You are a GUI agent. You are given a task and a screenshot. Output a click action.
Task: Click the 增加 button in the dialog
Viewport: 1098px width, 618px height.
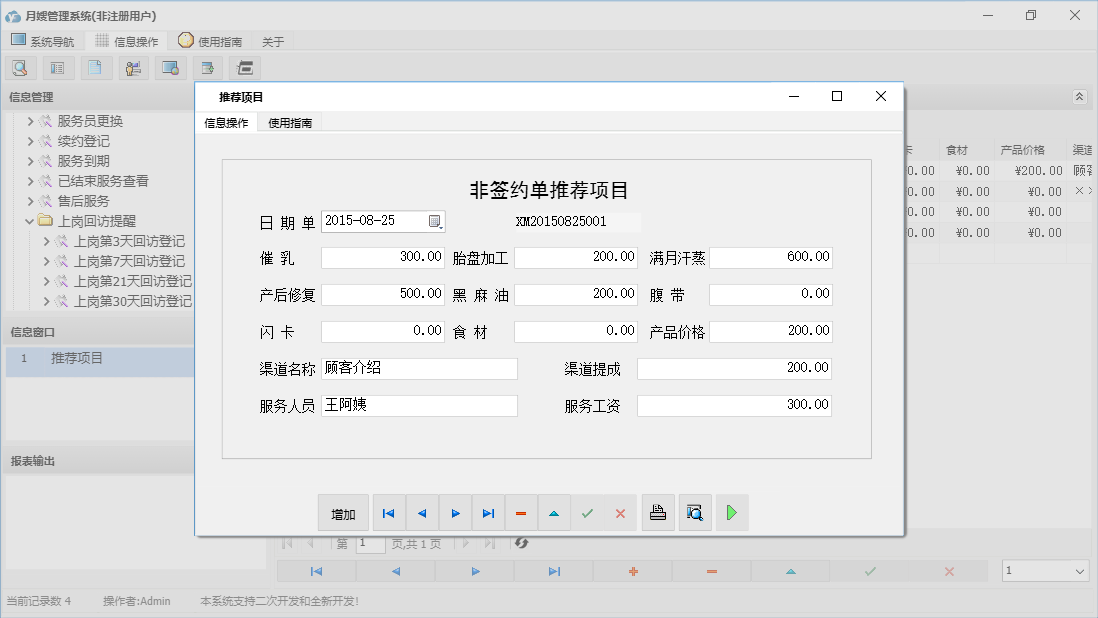(343, 512)
